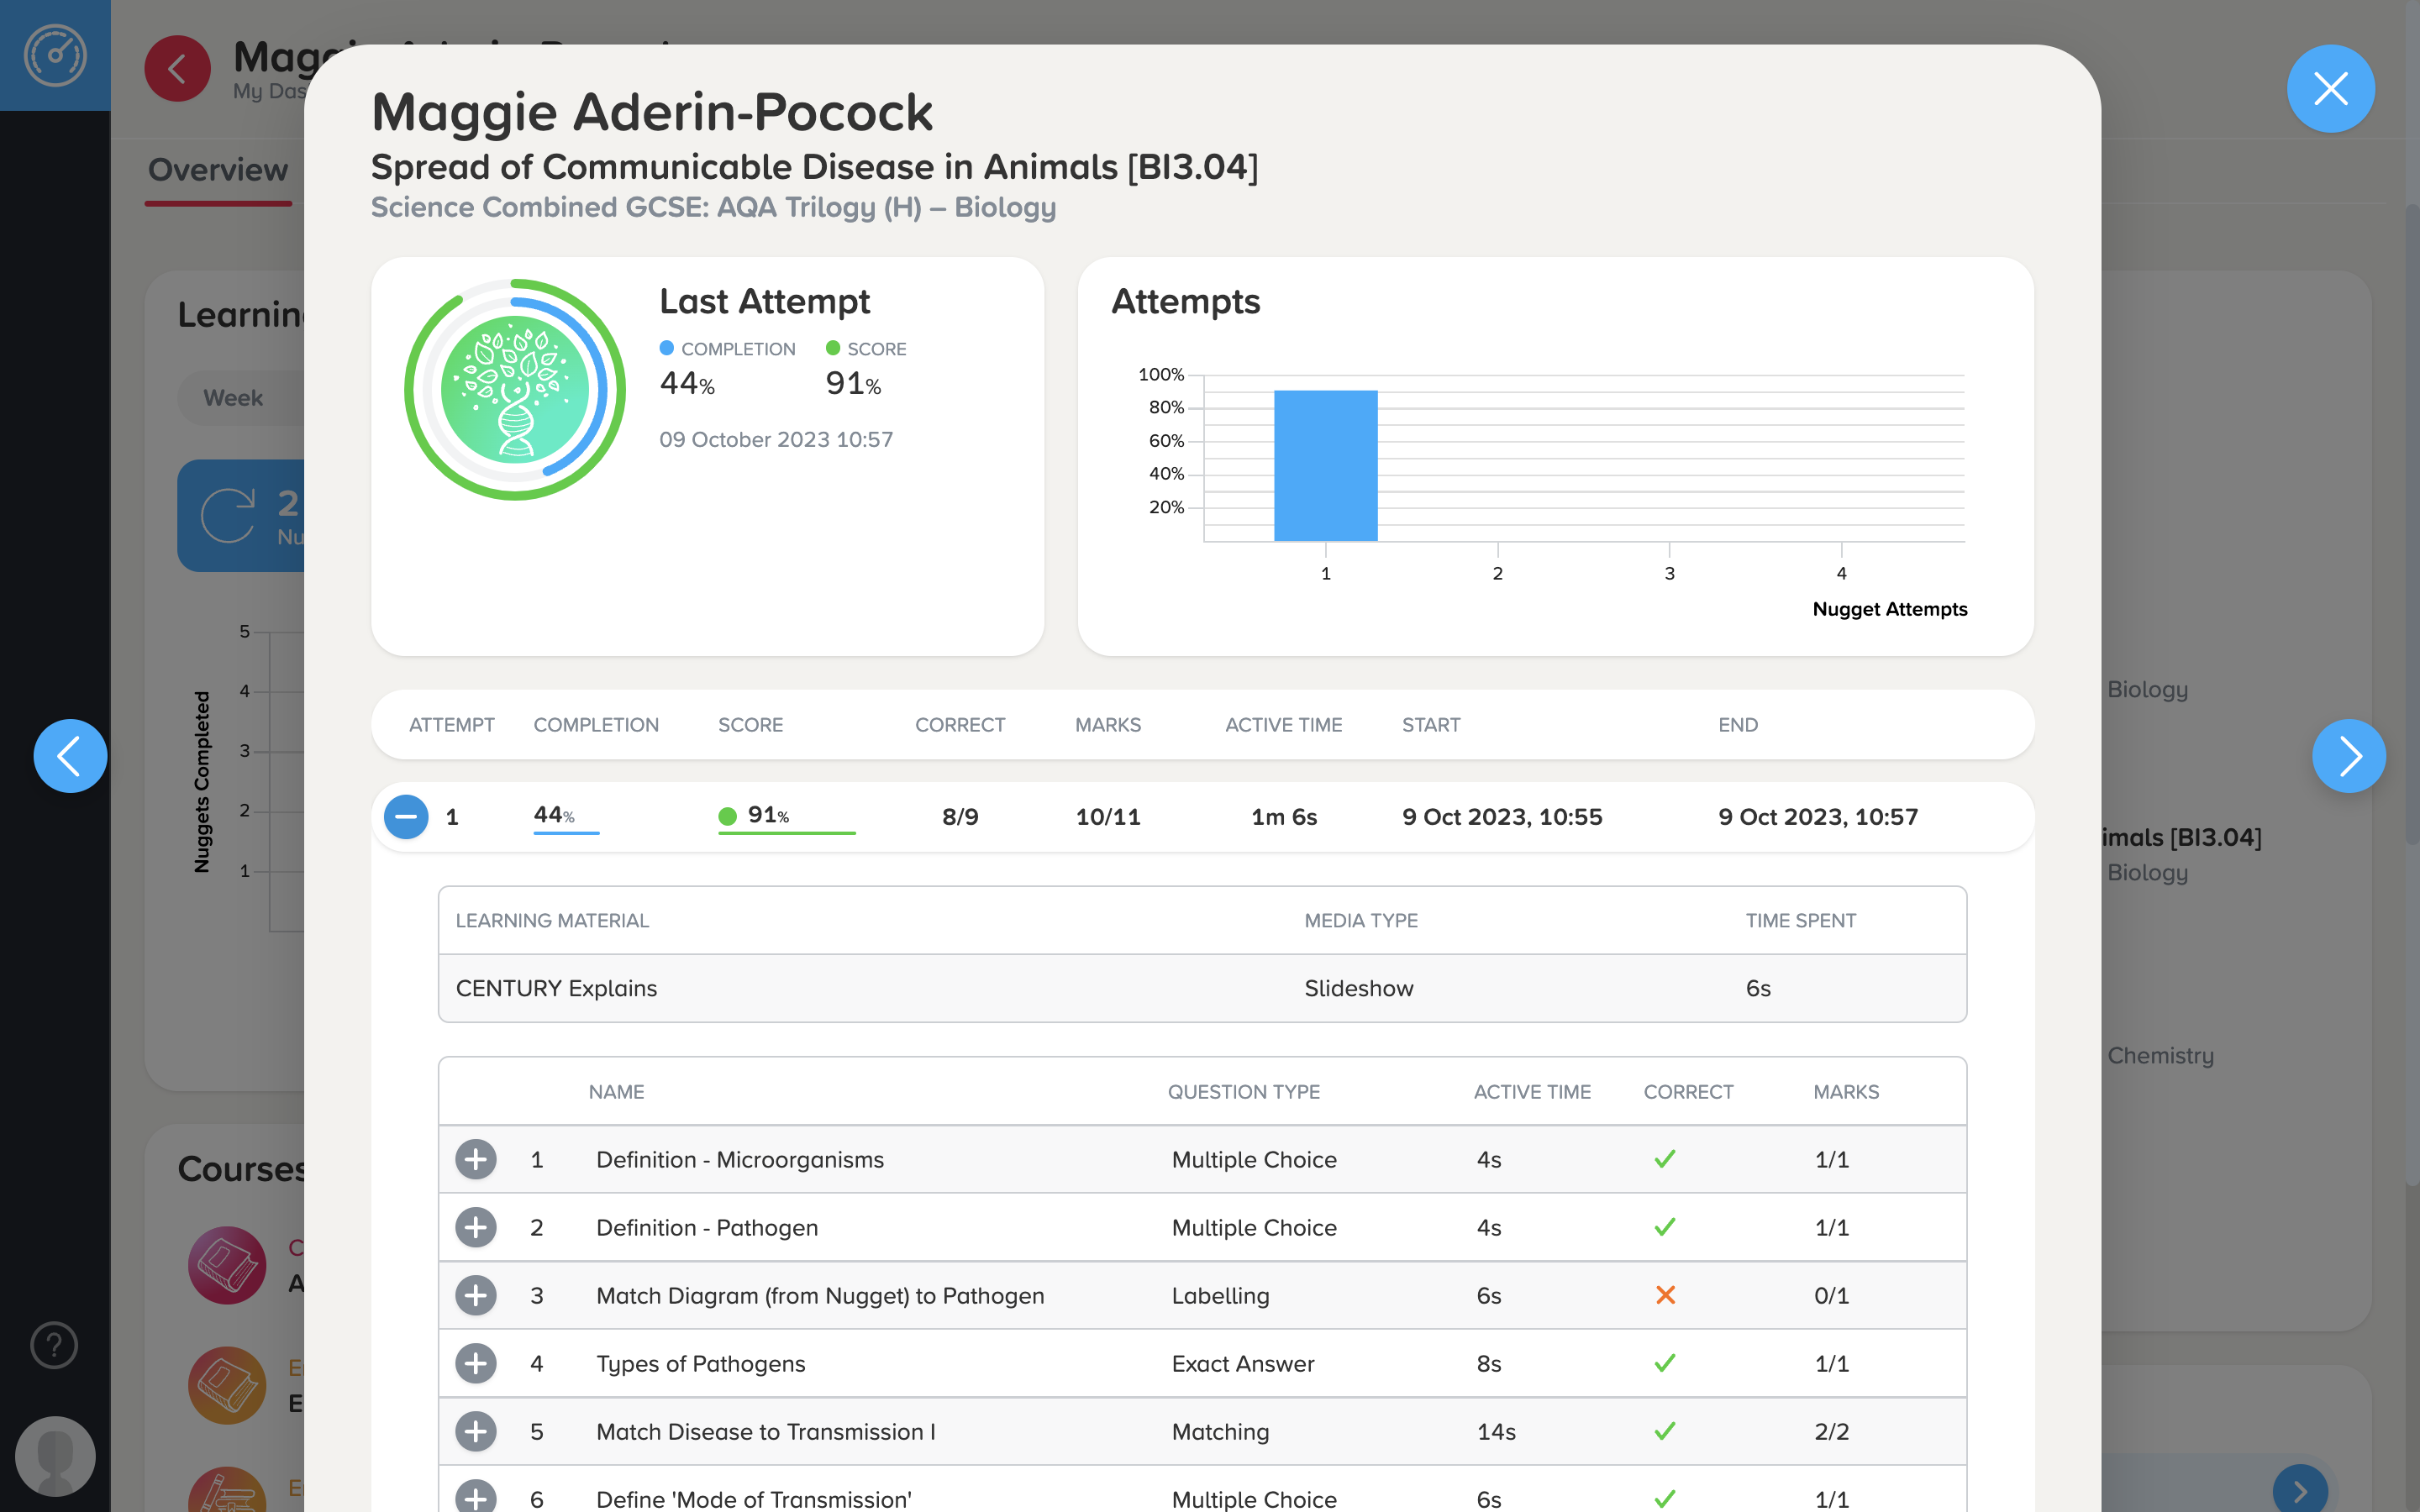Click the END column header
Viewport: 2420px width, 1512px height.
pyautogui.click(x=1738, y=725)
